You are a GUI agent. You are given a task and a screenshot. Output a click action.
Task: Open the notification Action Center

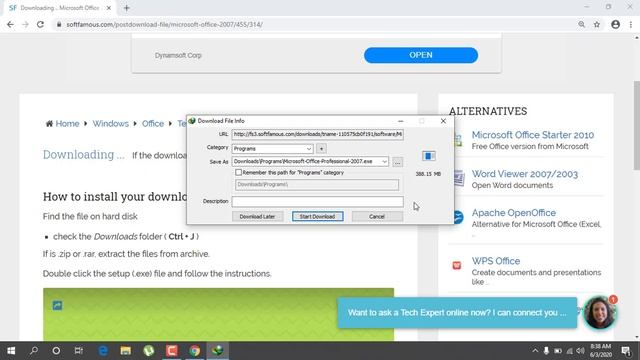626,351
